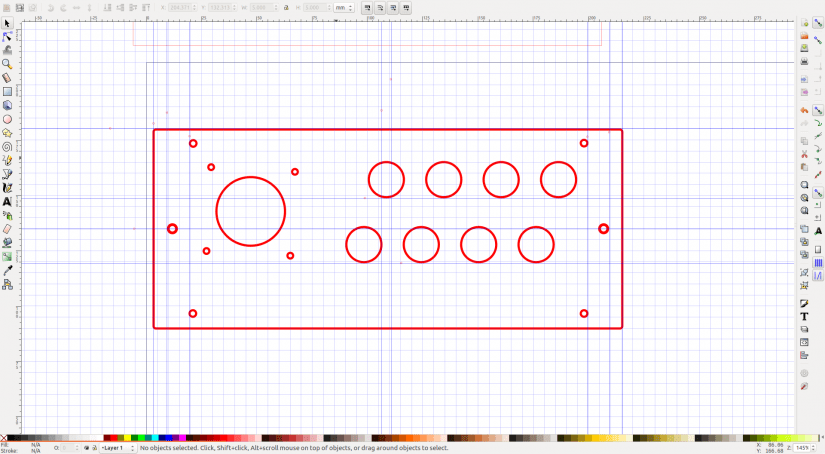This screenshot has height=454, width=825.
Task: Click the H height stepper arrows
Action: (329, 8)
